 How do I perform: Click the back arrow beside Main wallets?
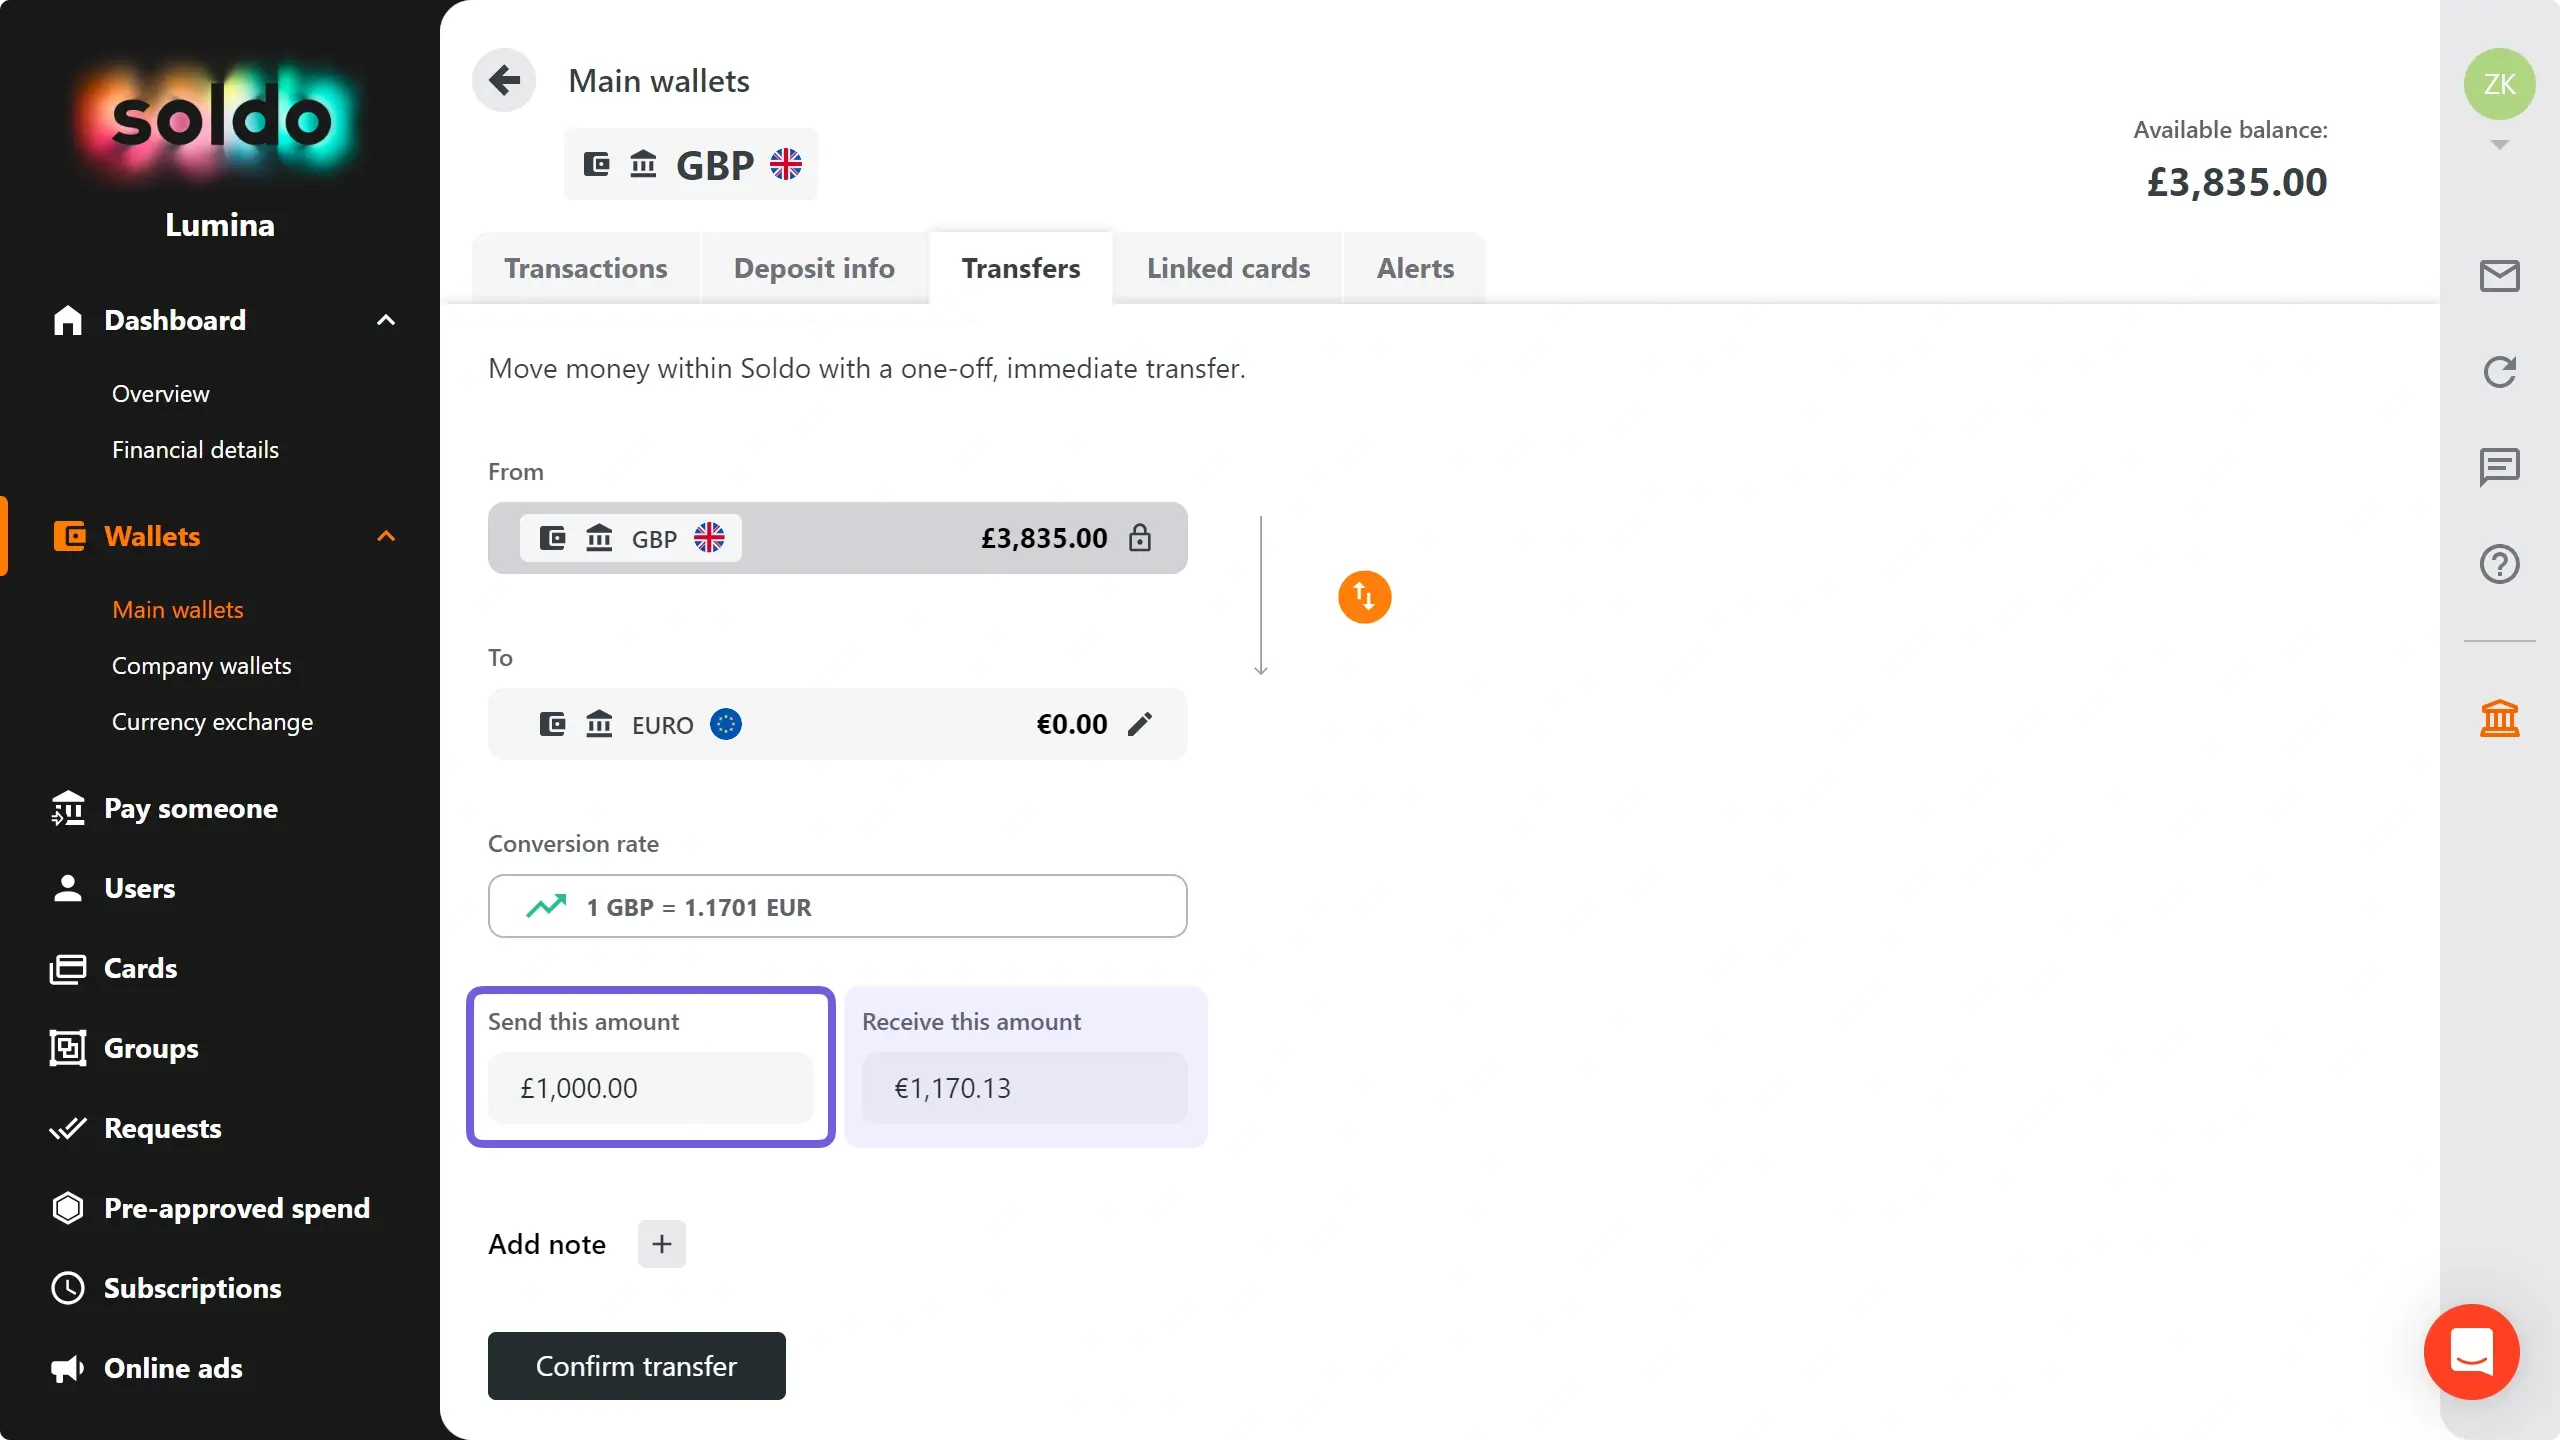click(x=504, y=80)
